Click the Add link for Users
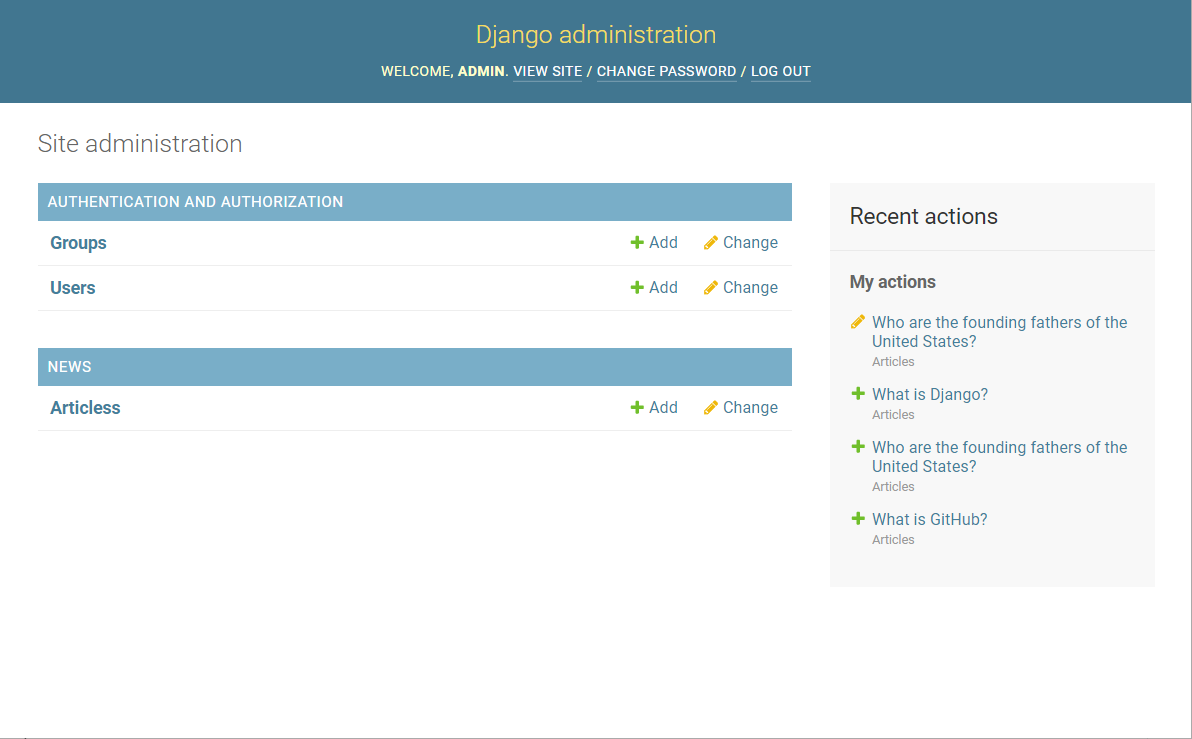1192x739 pixels. pyautogui.click(x=663, y=287)
